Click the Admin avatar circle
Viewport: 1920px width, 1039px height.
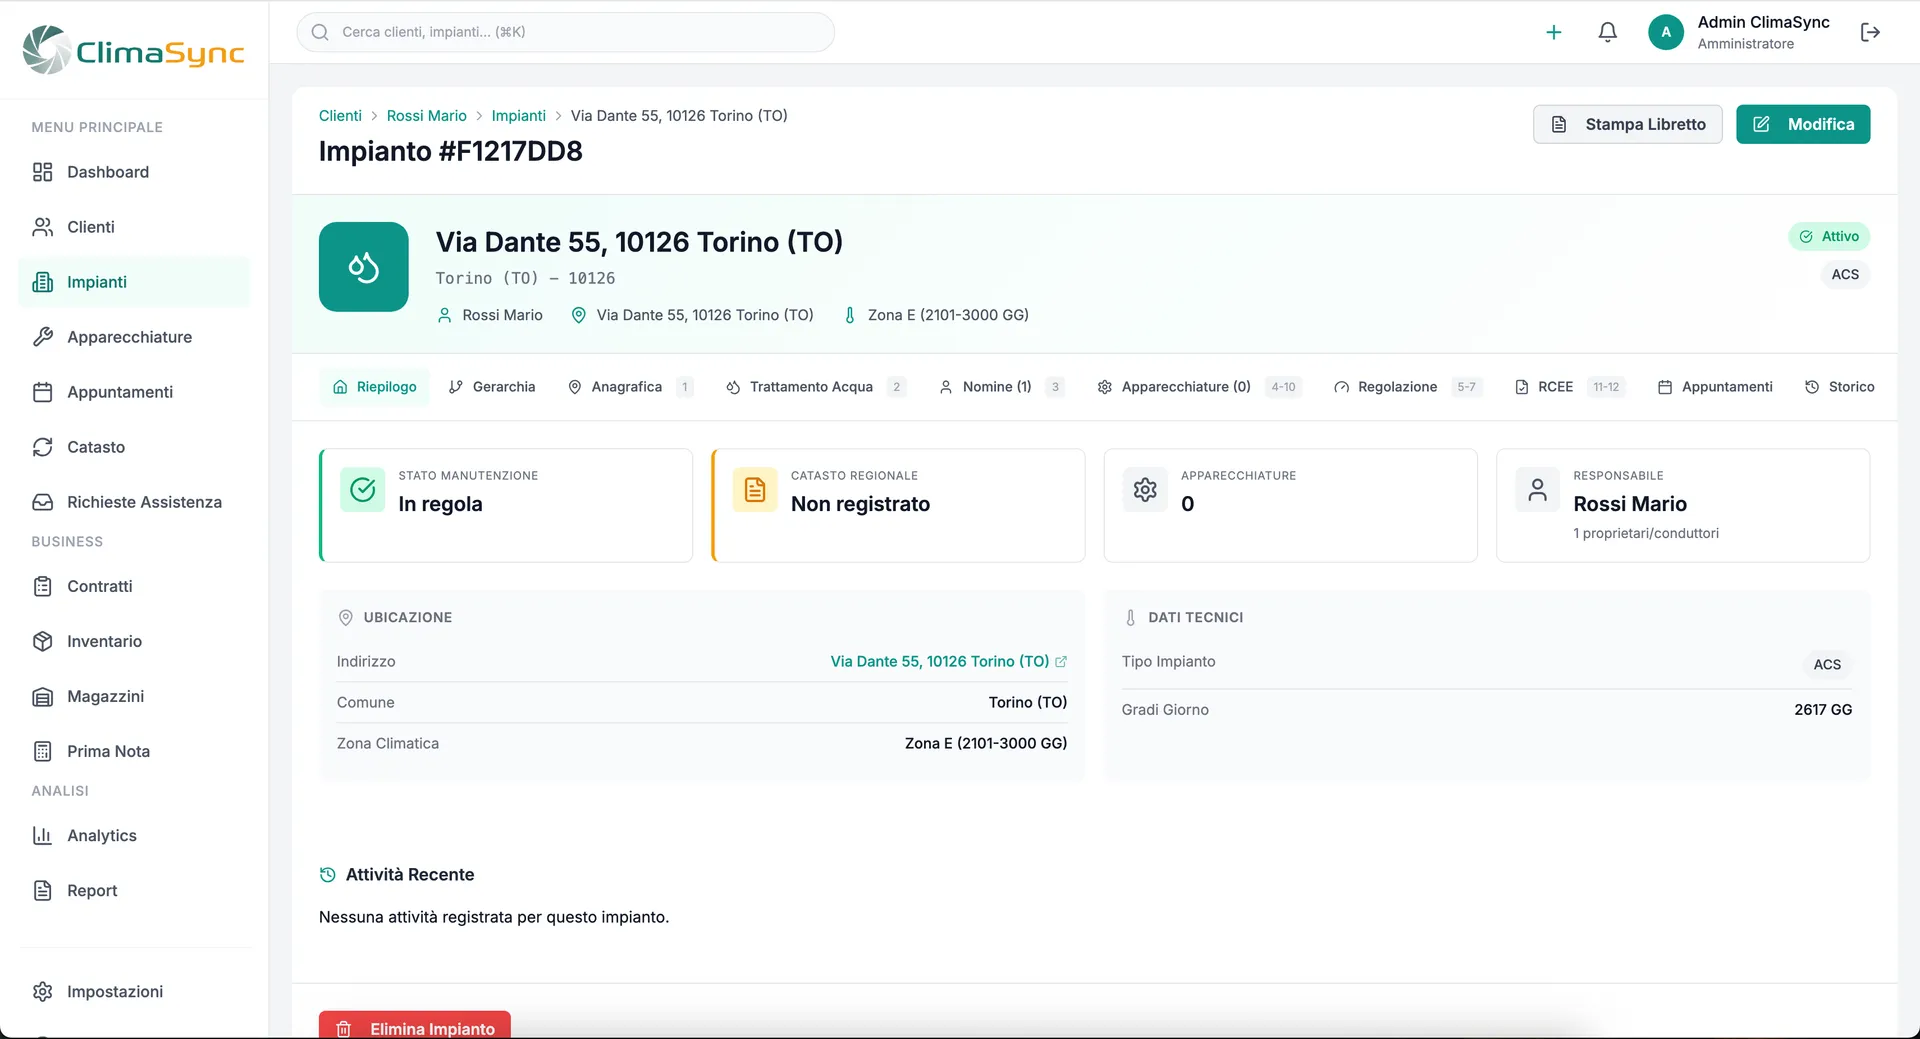click(1666, 32)
